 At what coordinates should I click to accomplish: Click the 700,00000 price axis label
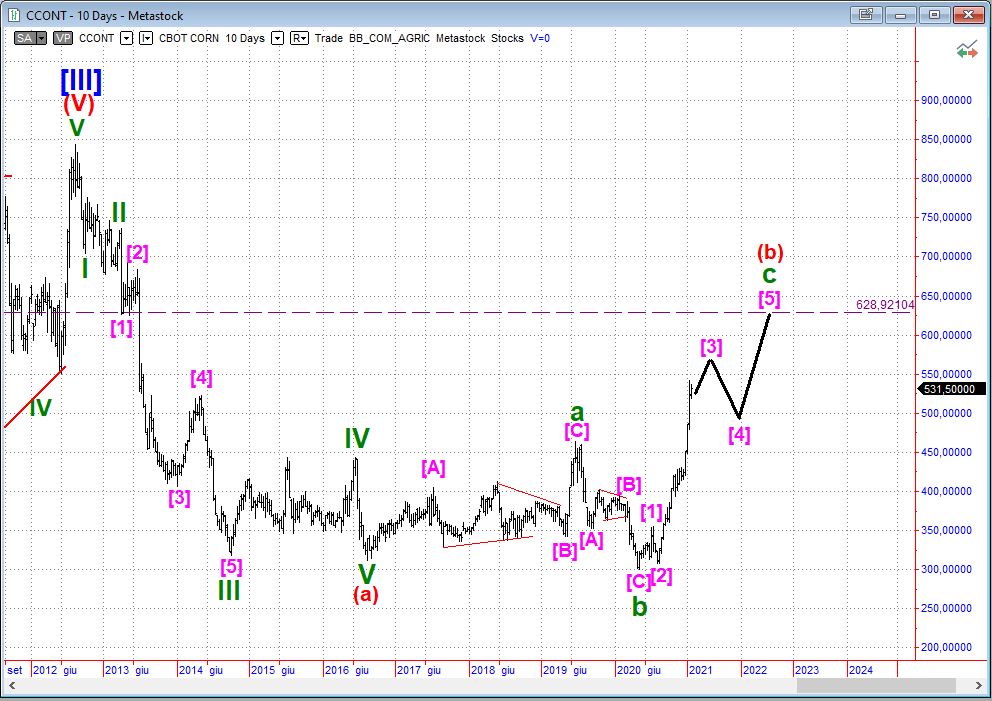tap(946, 256)
